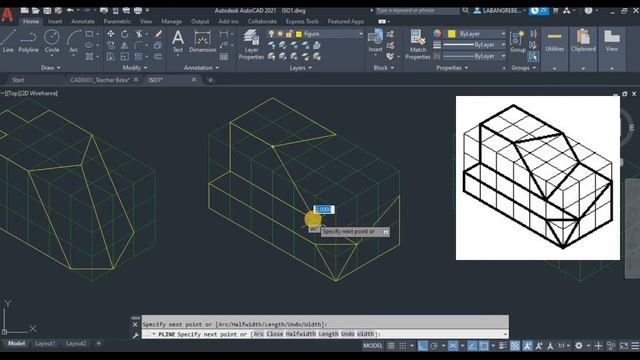Select the Stretch tool in Modify panel

[111, 57]
